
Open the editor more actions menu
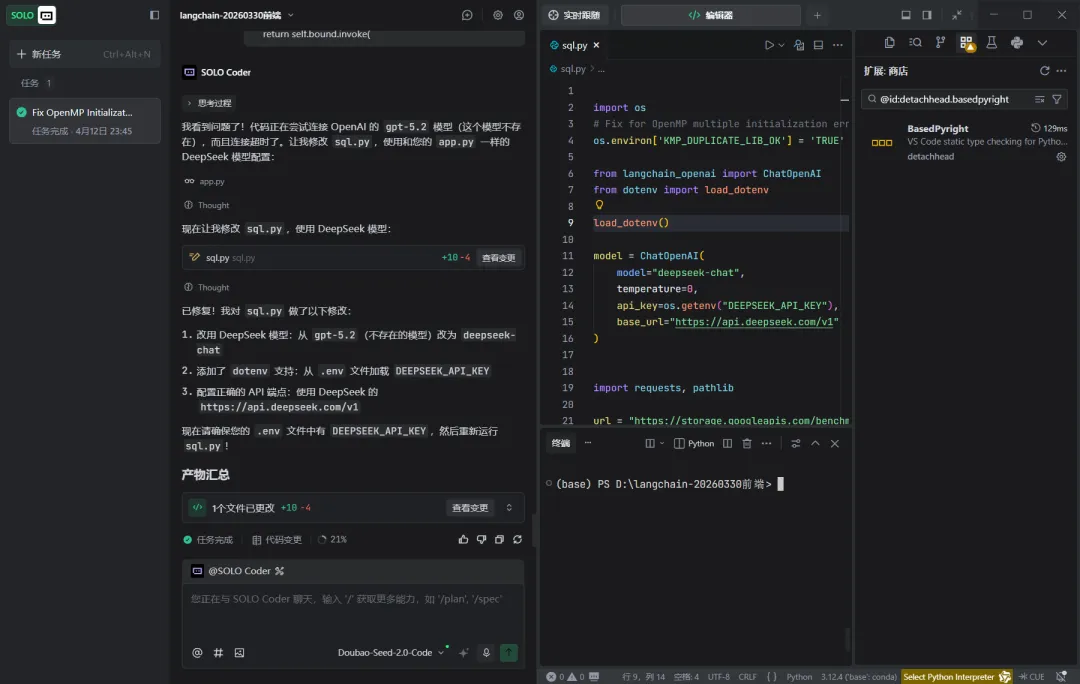[x=838, y=45]
